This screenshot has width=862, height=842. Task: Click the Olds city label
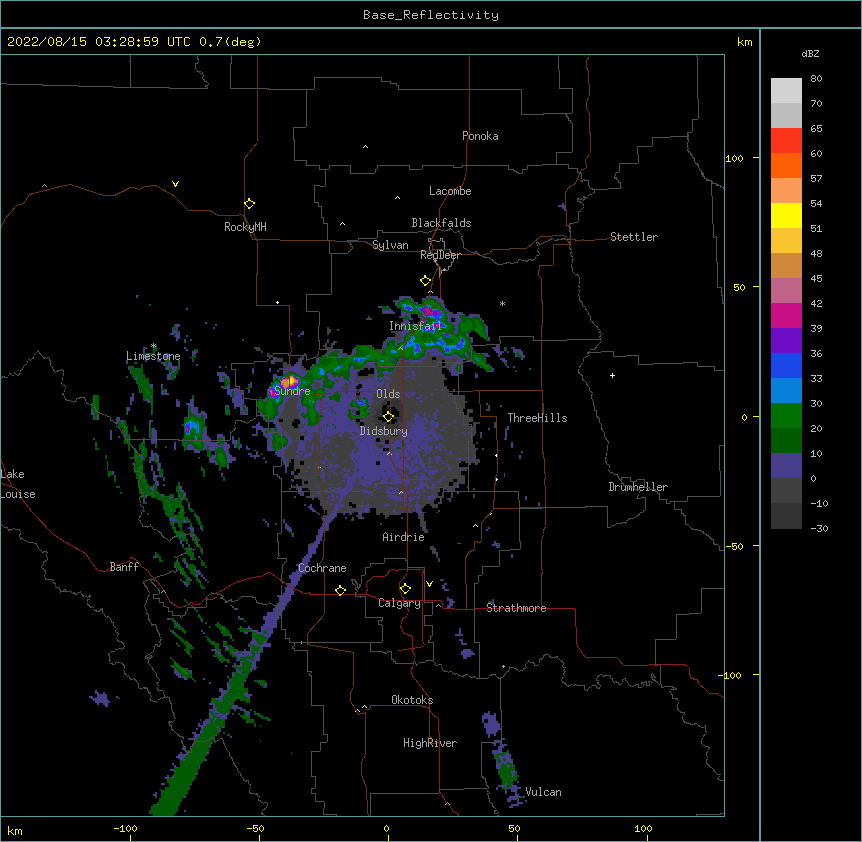pos(388,394)
